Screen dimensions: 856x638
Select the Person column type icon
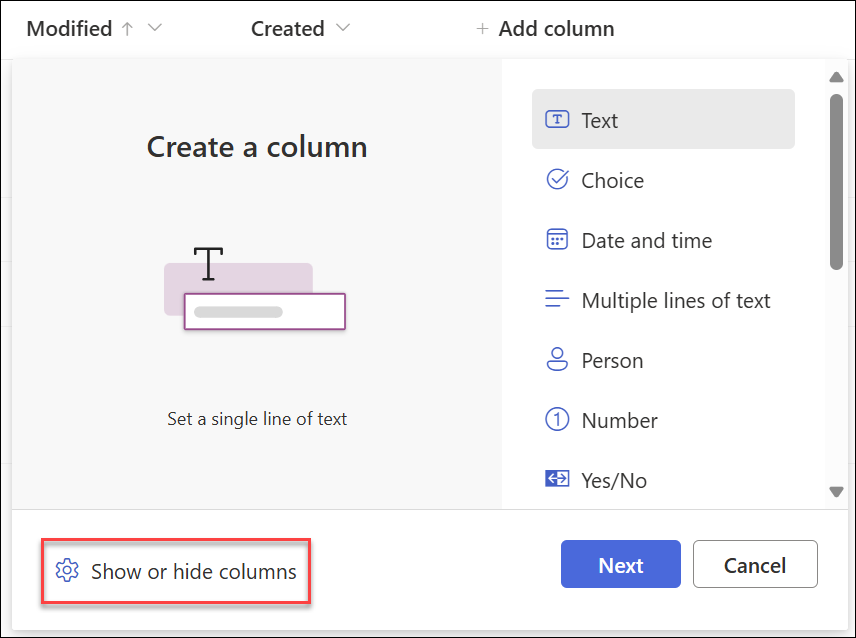558,360
